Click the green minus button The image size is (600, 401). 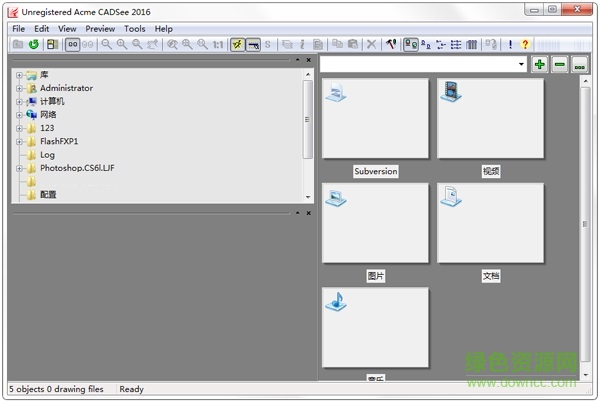560,64
